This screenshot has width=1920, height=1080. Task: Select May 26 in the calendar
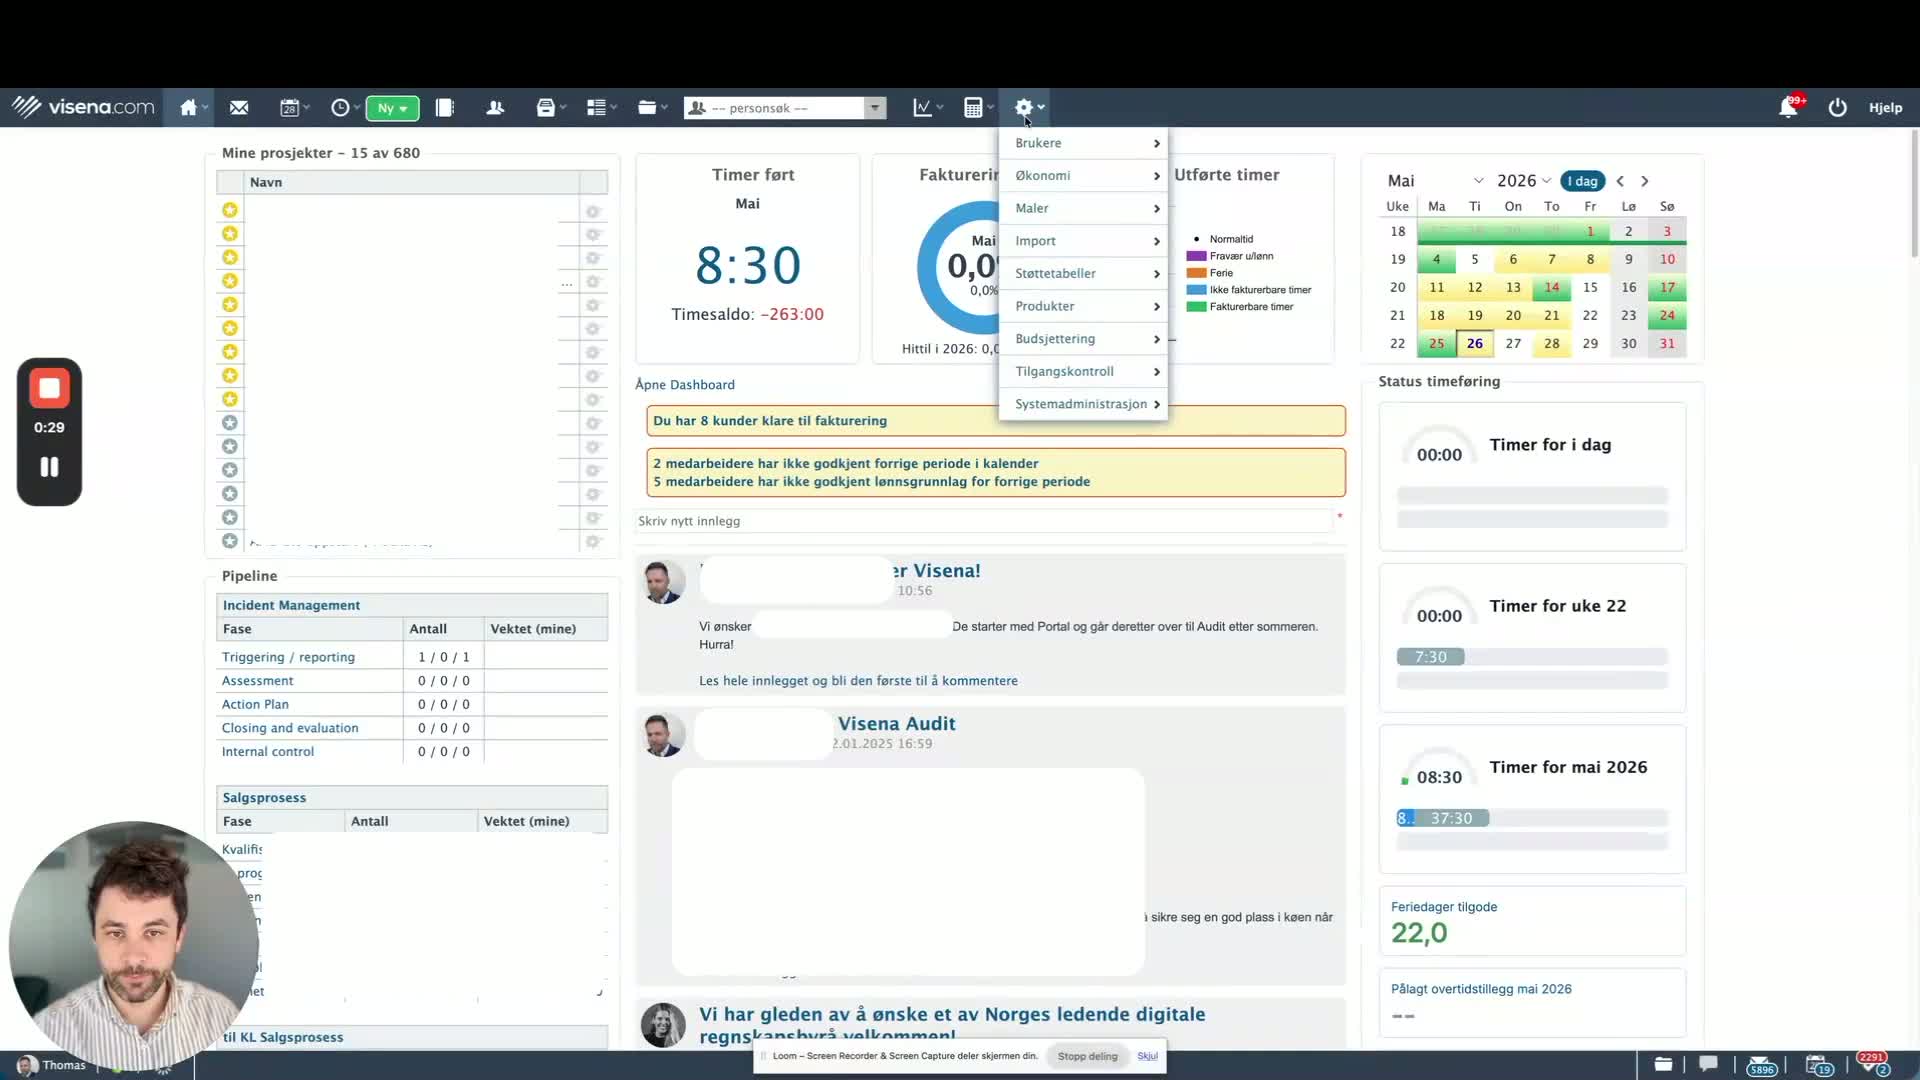pyautogui.click(x=1475, y=343)
